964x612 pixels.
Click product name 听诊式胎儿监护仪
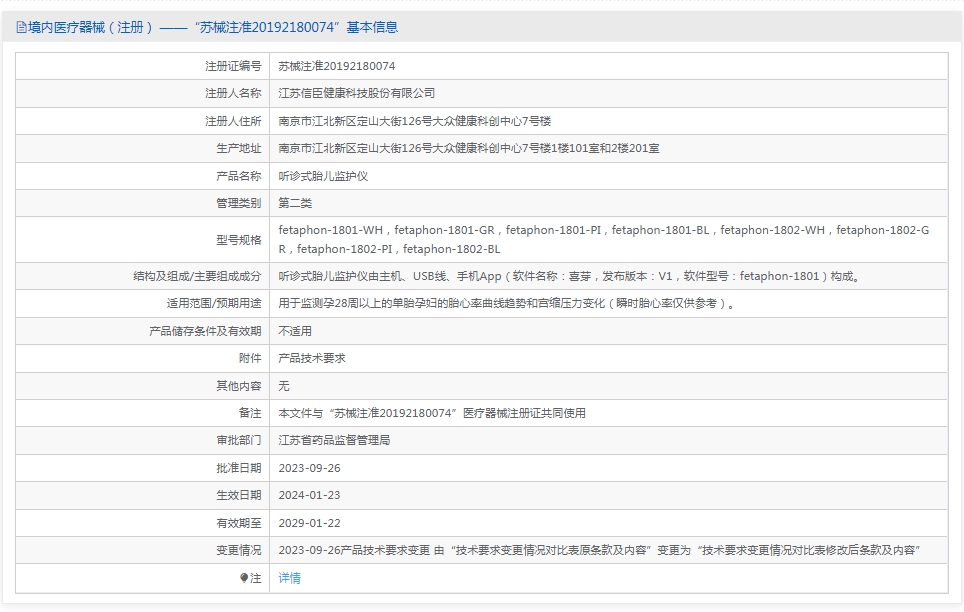pos(323,176)
